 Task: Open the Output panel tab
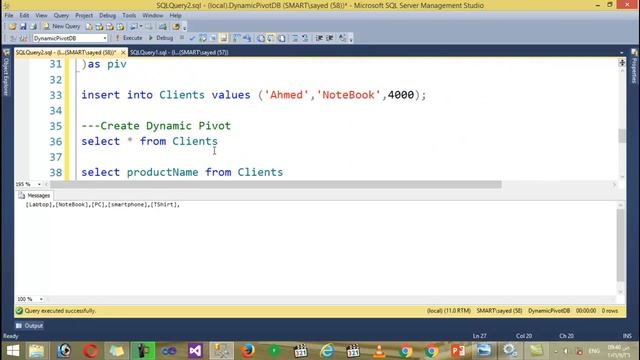[x=29, y=326]
